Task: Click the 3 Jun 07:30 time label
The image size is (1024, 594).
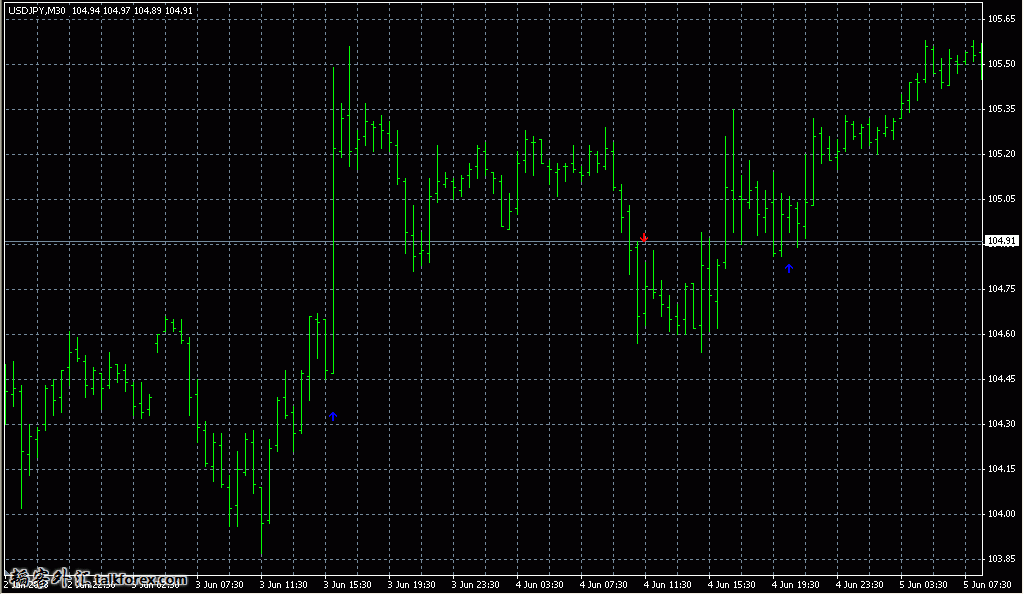Action: (219, 584)
